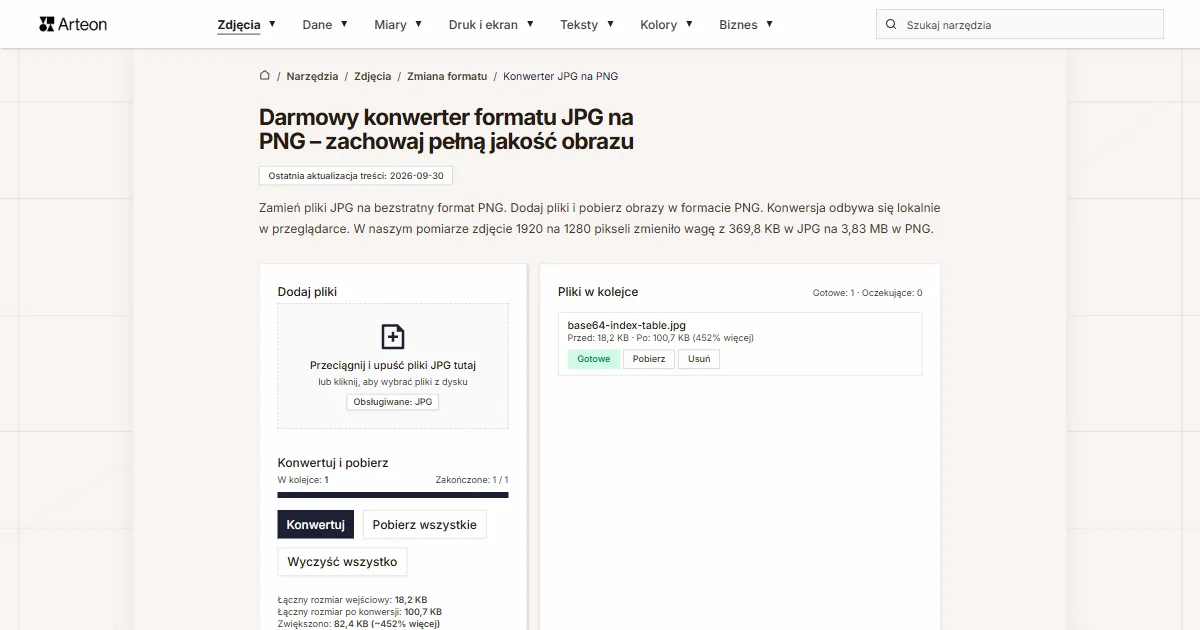Click 'Zakończone: 1 / 1' text
The image size is (1200, 630).
pyautogui.click(x=472, y=480)
